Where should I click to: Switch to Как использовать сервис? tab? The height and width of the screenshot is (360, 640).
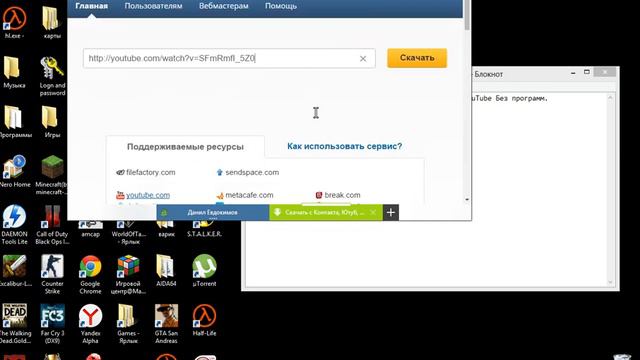pos(344,146)
